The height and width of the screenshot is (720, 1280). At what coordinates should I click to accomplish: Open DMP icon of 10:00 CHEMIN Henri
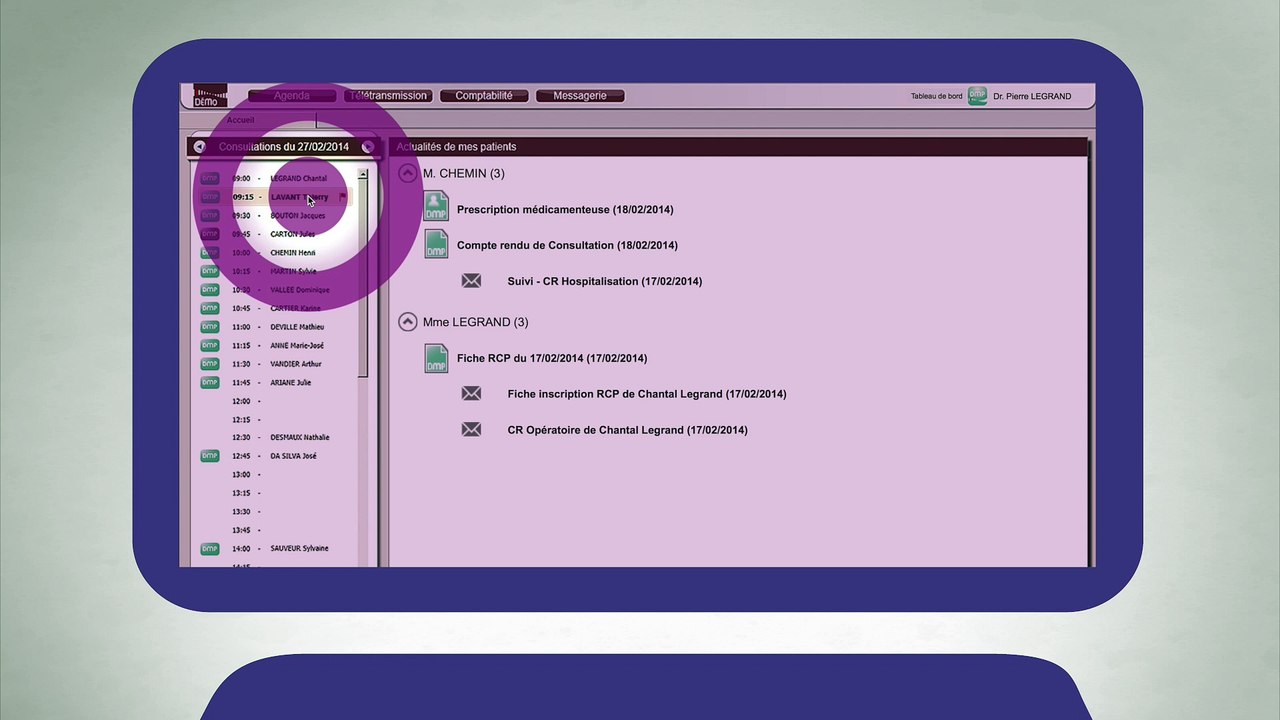[209, 252]
